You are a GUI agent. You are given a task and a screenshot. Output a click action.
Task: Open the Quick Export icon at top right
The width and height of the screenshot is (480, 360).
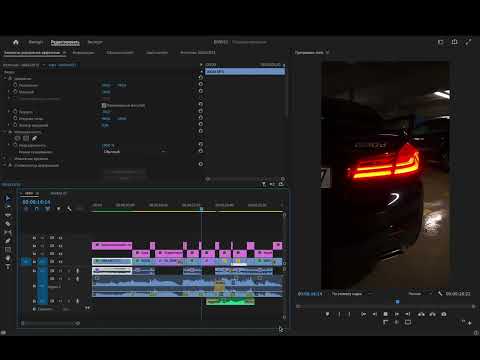[x=454, y=42]
